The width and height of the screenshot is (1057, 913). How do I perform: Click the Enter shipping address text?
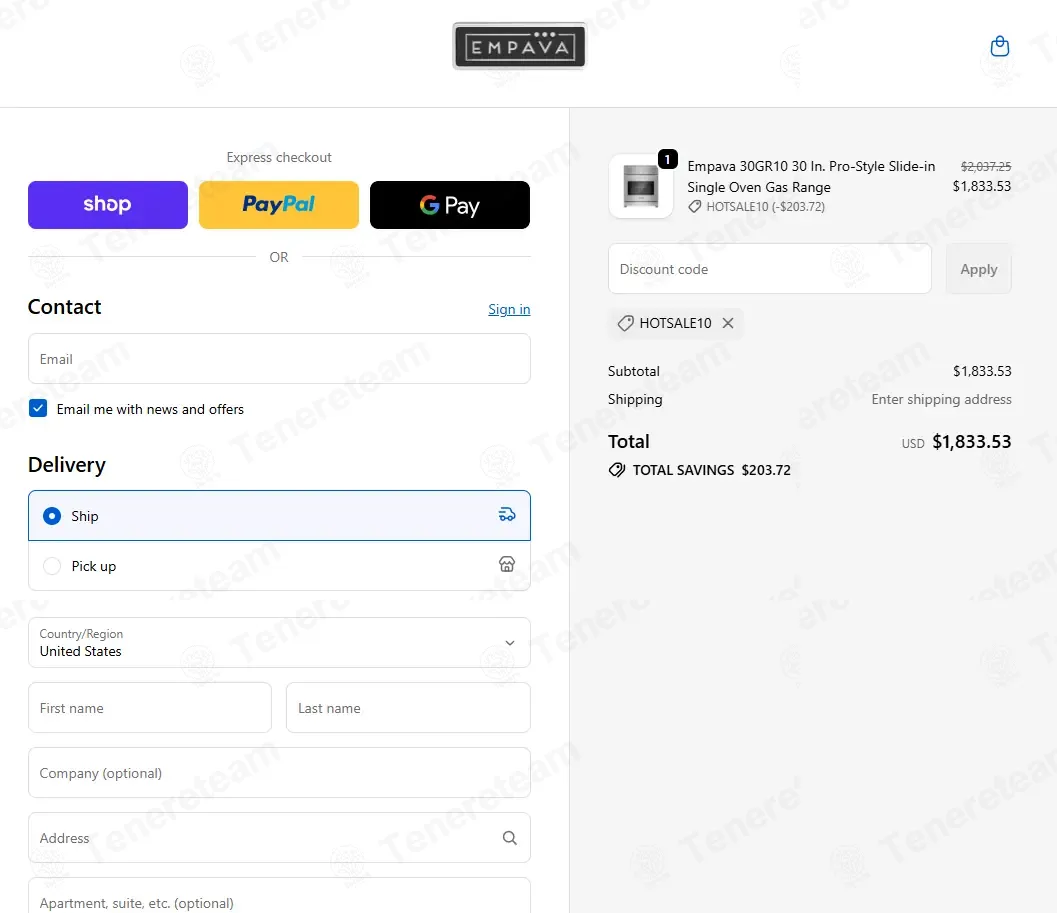pos(941,399)
